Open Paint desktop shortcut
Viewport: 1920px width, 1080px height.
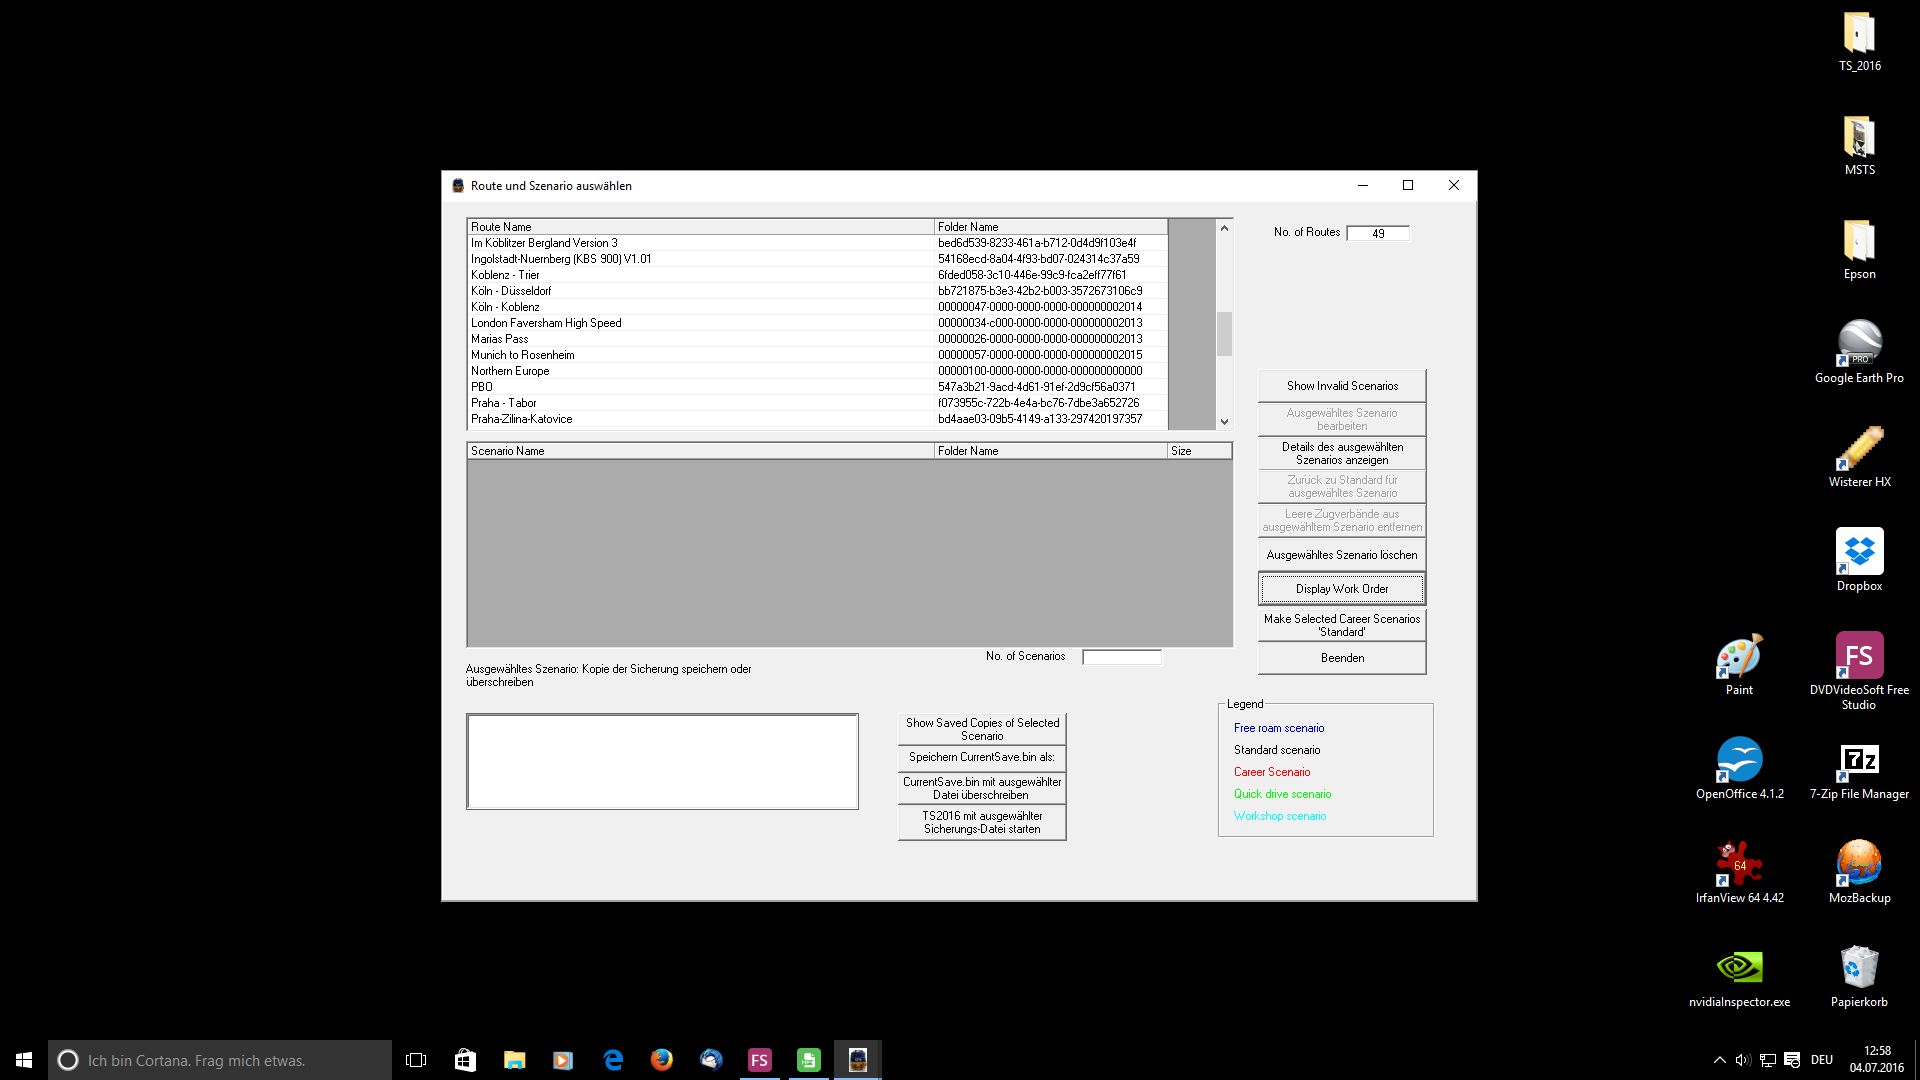1739,657
